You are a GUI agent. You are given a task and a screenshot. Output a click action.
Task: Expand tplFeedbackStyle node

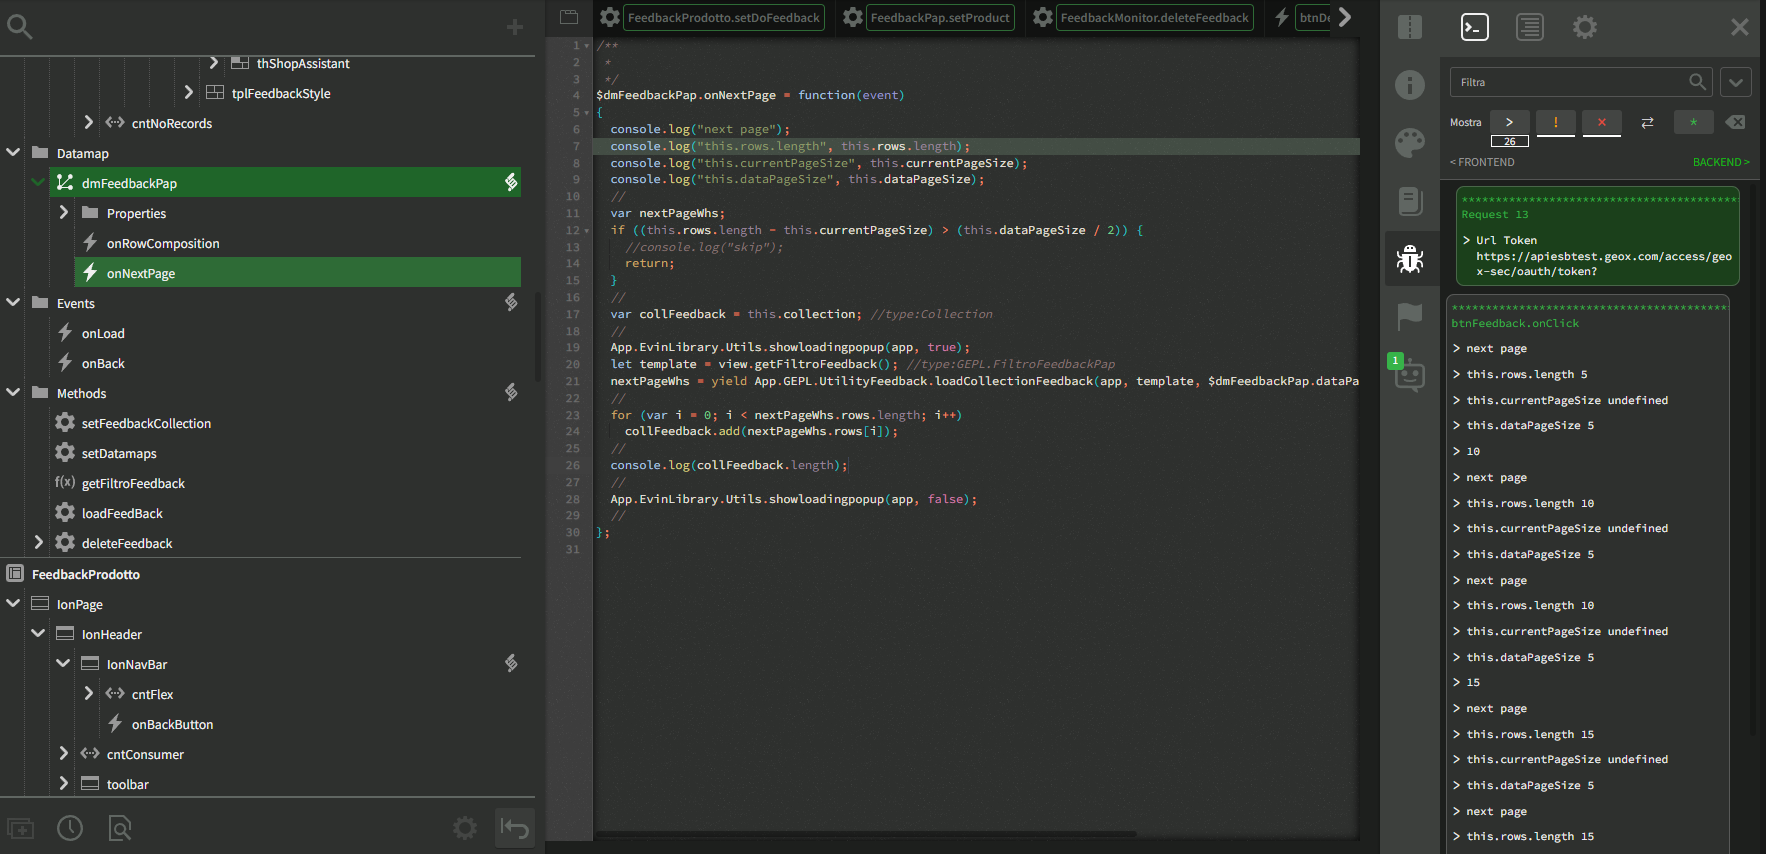(x=188, y=92)
